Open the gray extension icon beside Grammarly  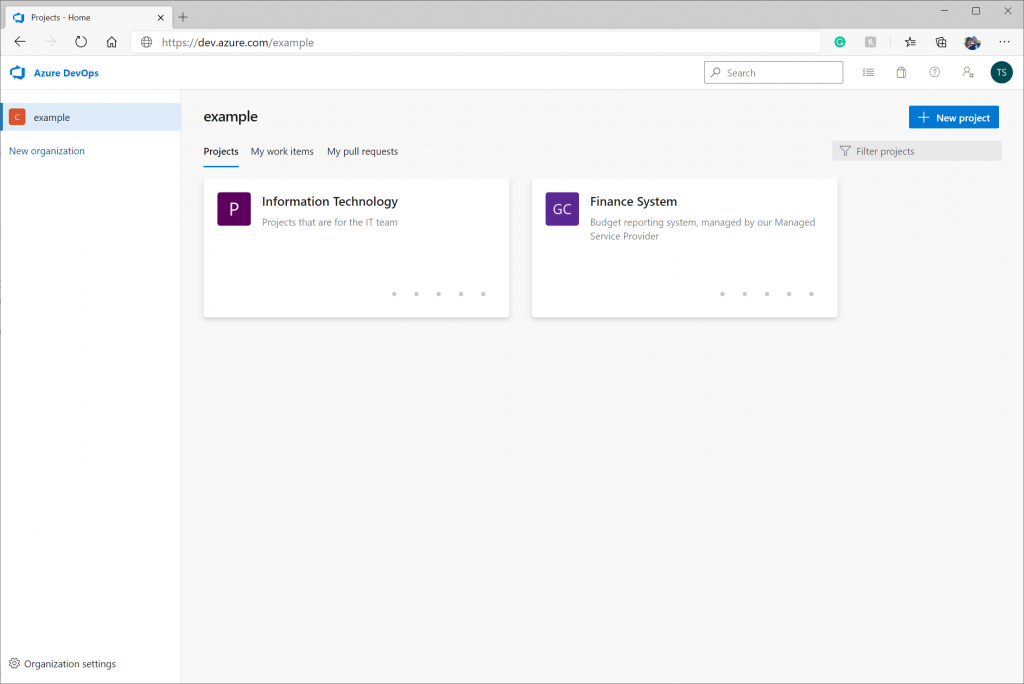click(x=871, y=42)
